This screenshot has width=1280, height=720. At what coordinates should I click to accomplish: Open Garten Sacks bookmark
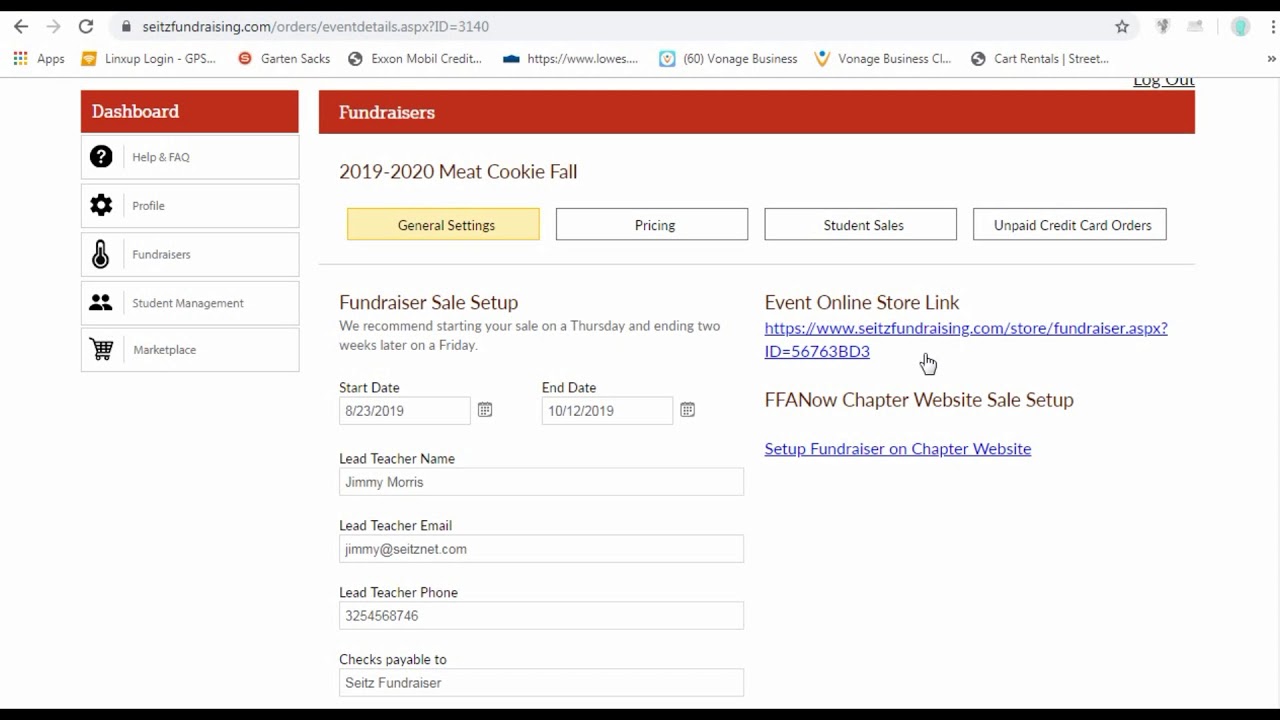tap(284, 59)
